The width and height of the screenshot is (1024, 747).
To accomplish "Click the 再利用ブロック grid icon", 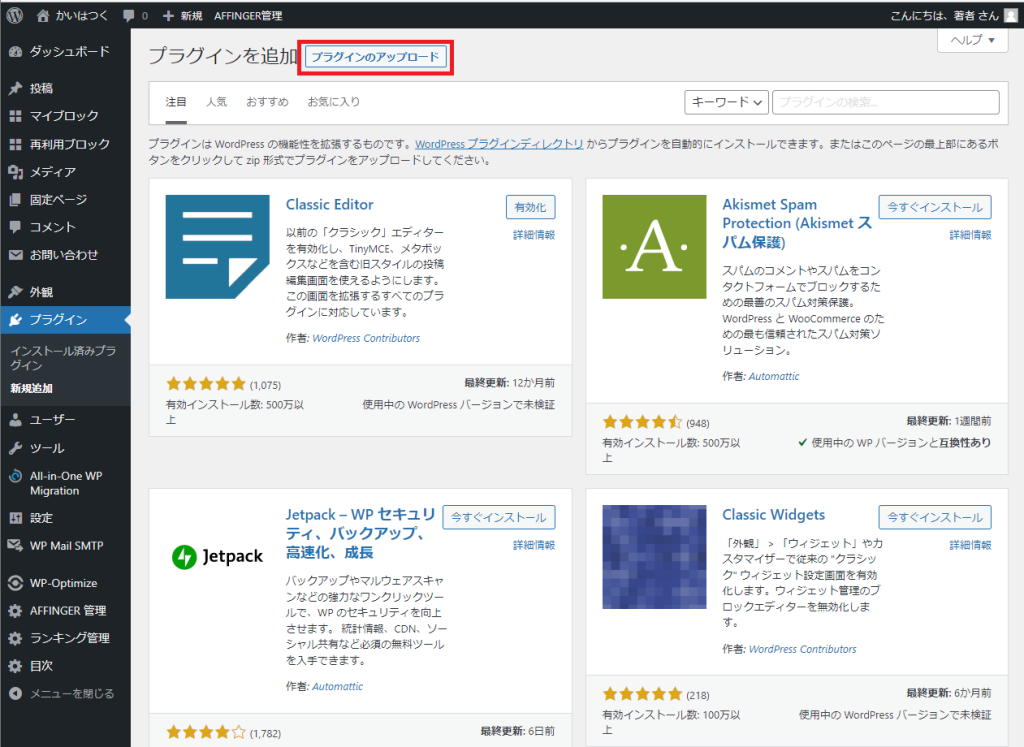I will (16, 144).
